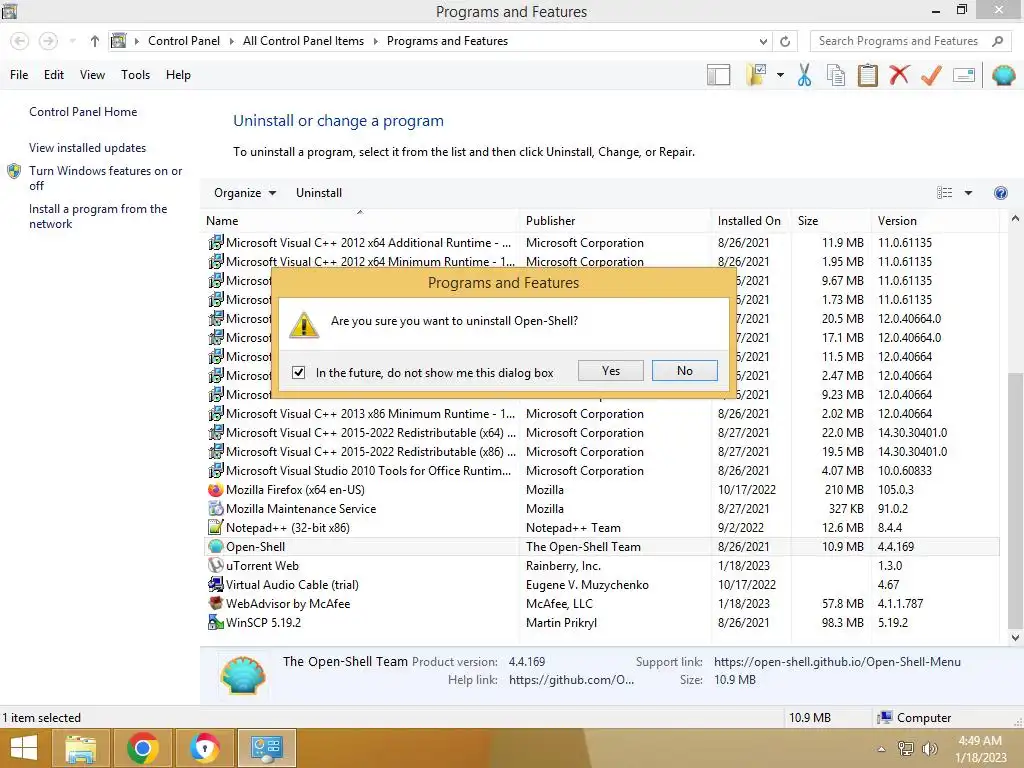Image resolution: width=1024 pixels, height=768 pixels.
Task: Click the Email toolbar icon
Action: (964, 75)
